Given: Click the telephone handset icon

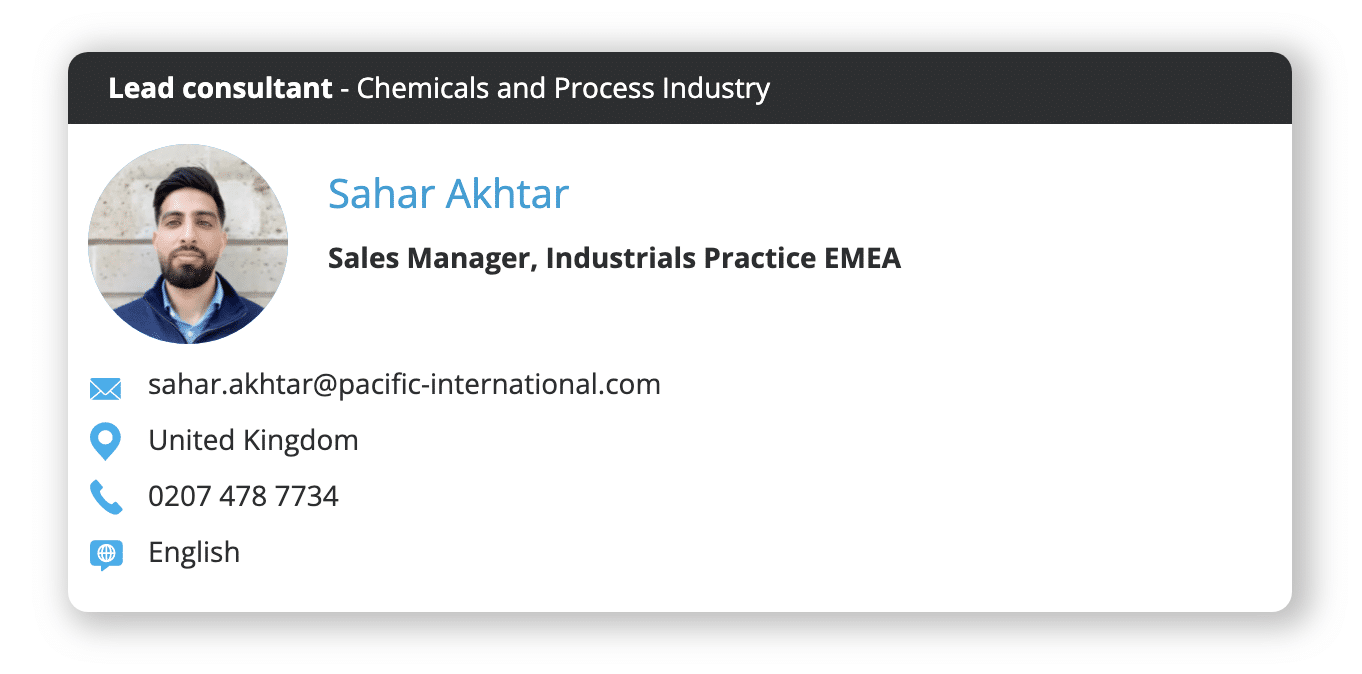Looking at the screenshot, I should pyautogui.click(x=105, y=497).
